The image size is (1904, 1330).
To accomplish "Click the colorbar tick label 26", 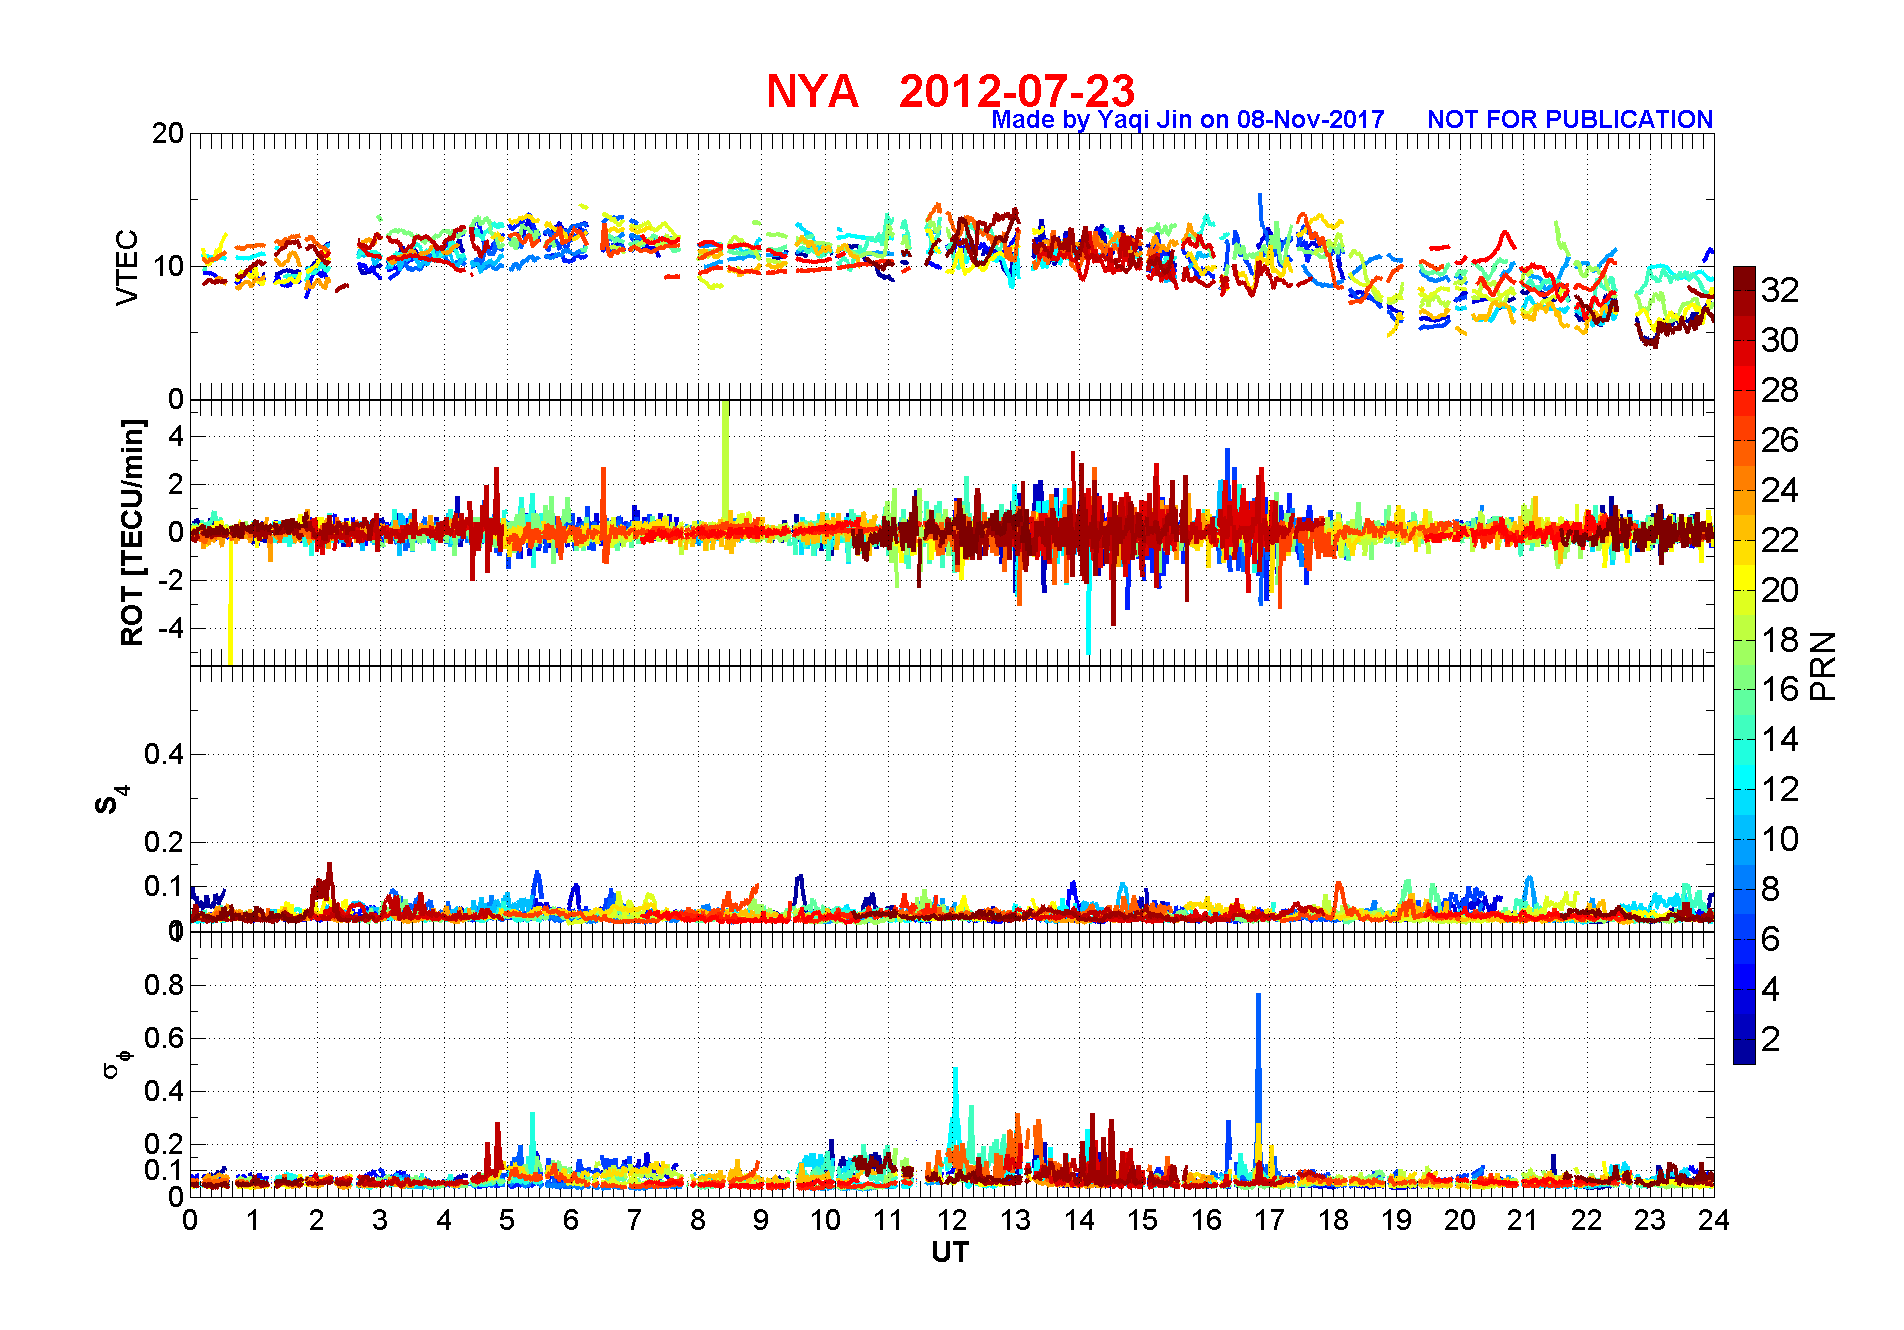I will pyautogui.click(x=1780, y=440).
